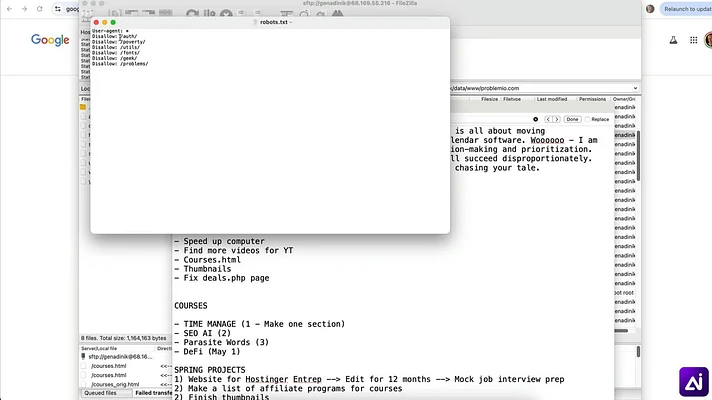The width and height of the screenshot is (712, 400).
Task: Click the Google logo
Action: click(x=50, y=40)
